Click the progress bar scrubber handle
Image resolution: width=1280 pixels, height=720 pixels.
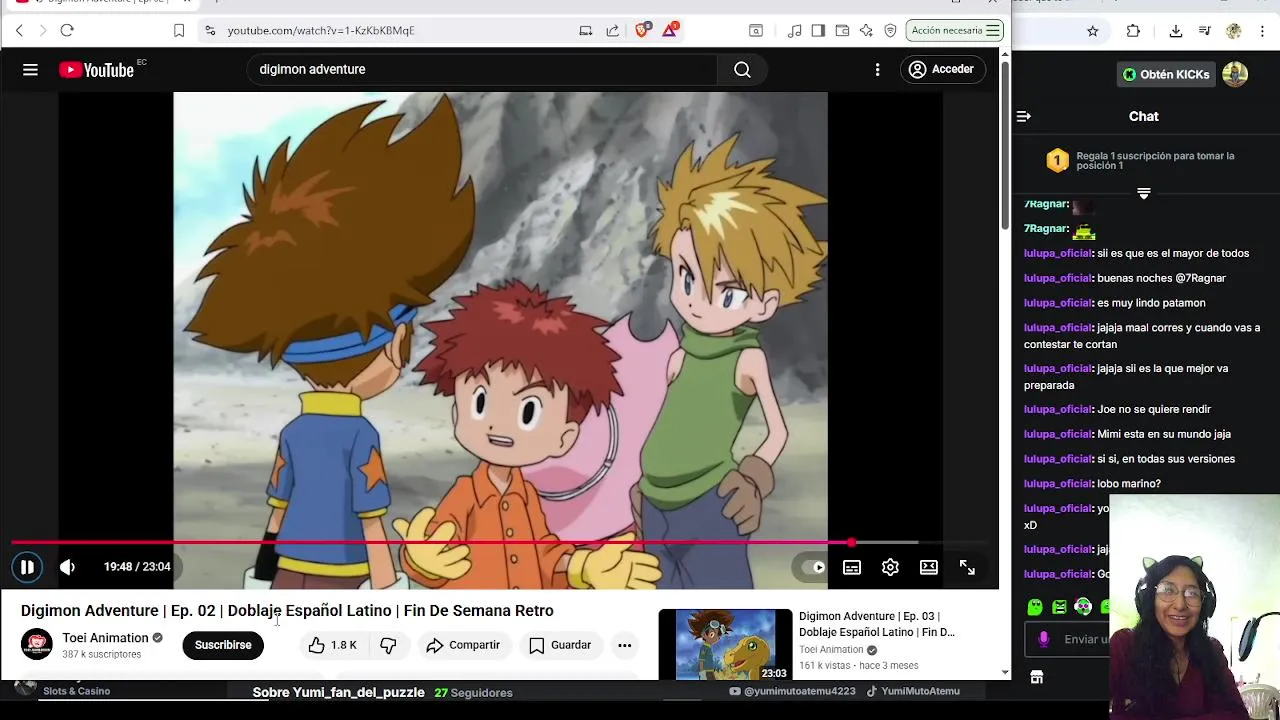(851, 543)
